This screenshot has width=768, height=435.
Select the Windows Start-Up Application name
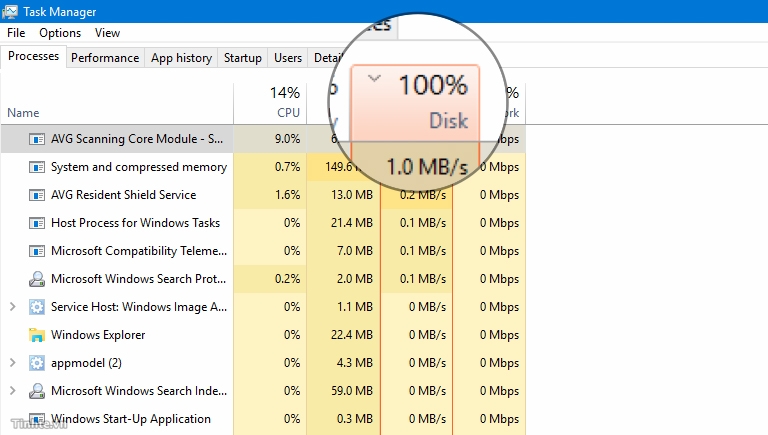[x=131, y=419]
